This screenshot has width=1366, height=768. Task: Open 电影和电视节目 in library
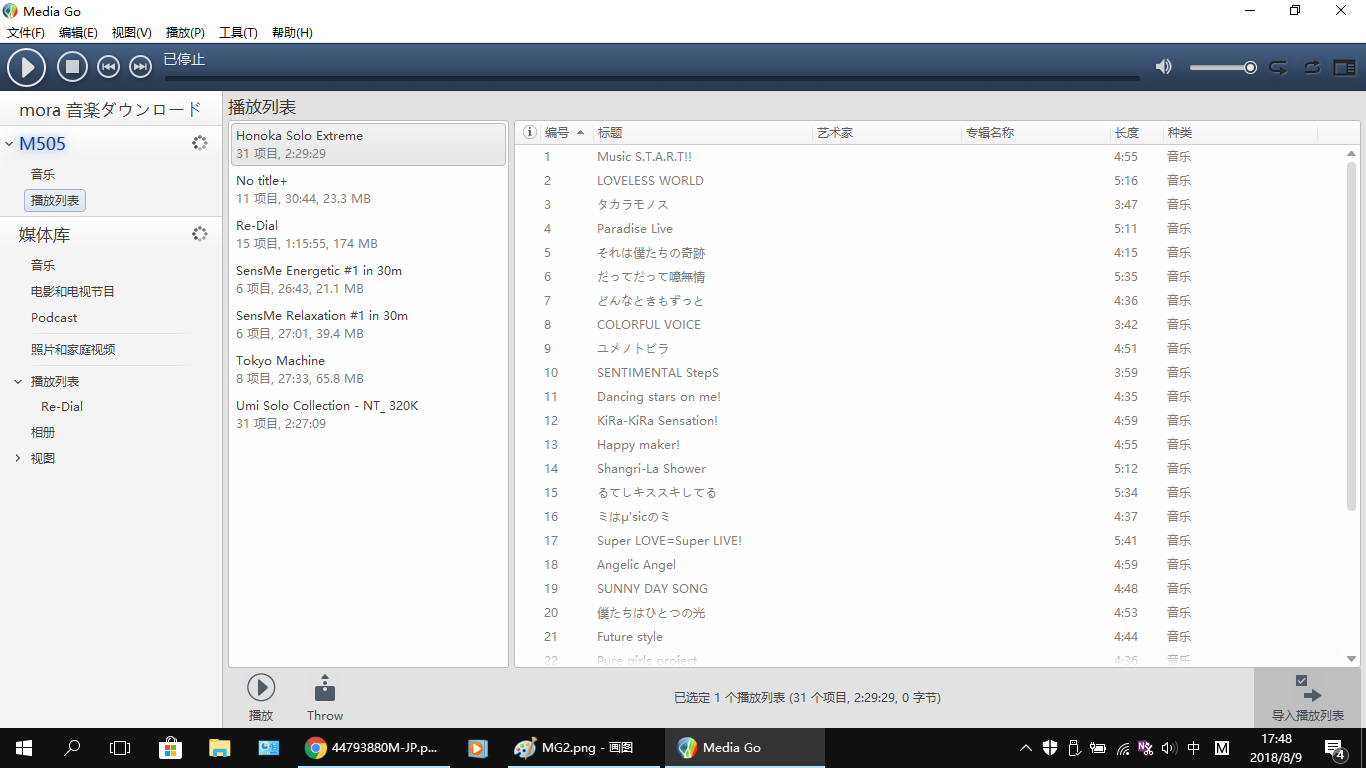click(x=73, y=291)
